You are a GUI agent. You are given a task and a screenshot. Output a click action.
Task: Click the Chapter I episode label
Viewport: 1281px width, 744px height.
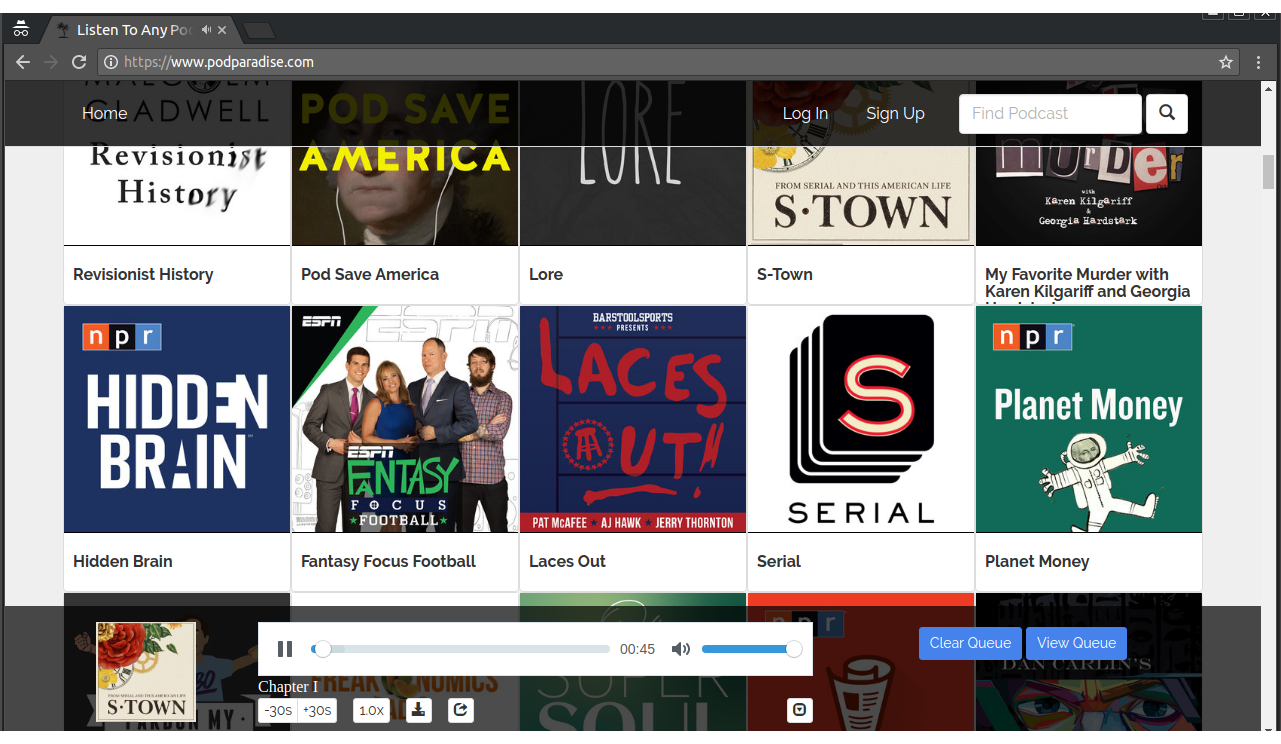tap(288, 686)
